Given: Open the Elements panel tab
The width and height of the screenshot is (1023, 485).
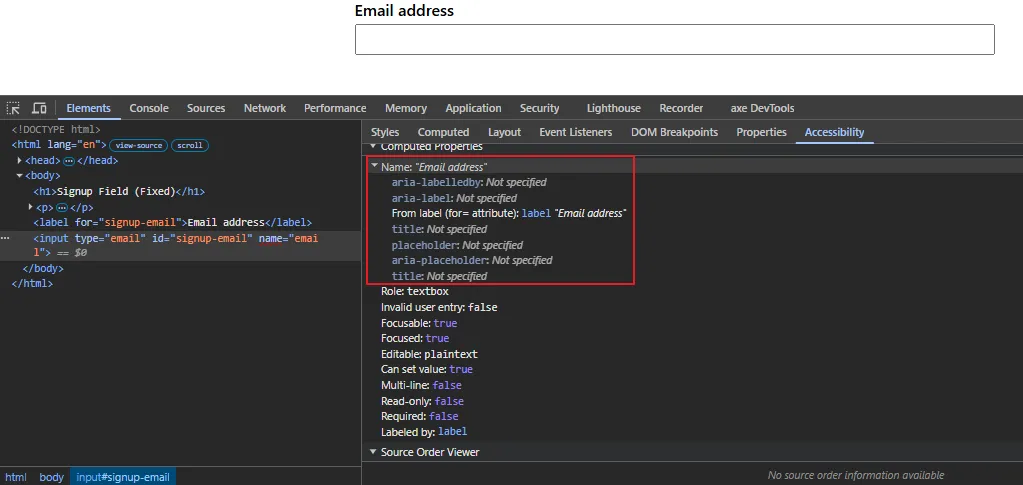Looking at the screenshot, I should [89, 108].
